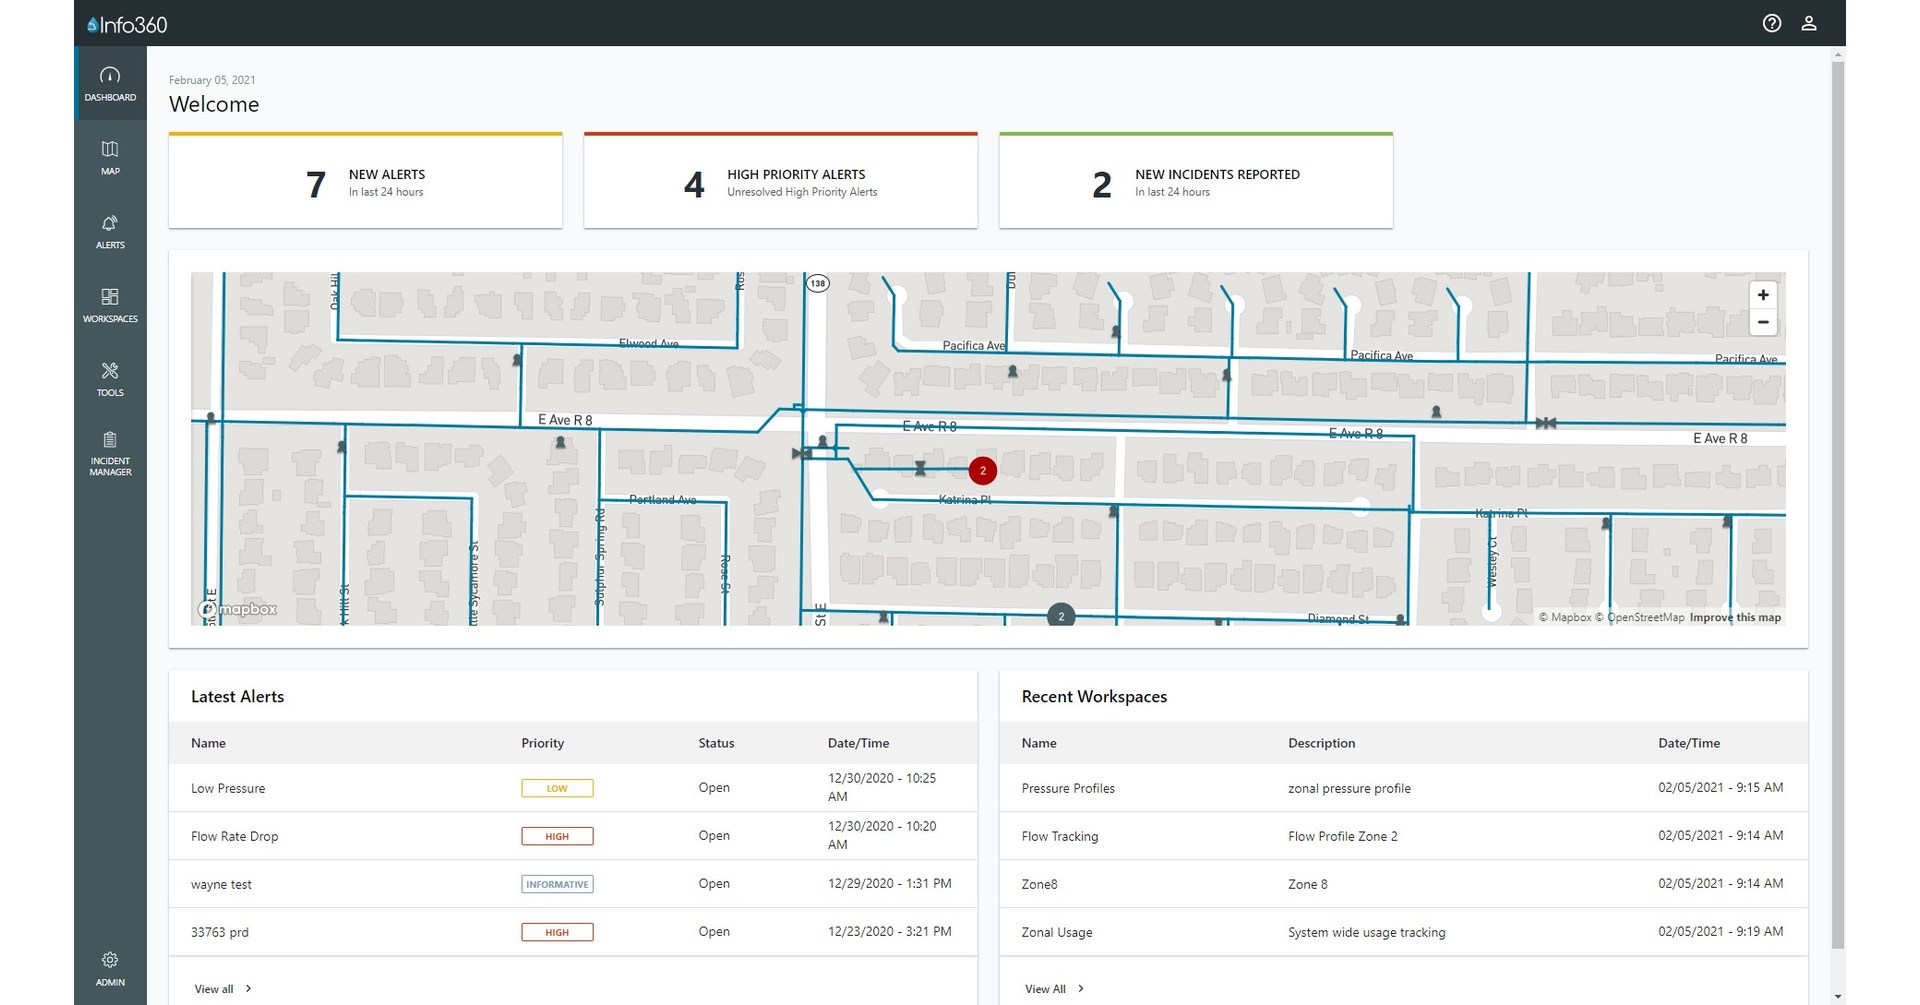Viewport: 1920px width, 1005px height.
Task: Zoom in using the map plus button
Action: (1764, 294)
